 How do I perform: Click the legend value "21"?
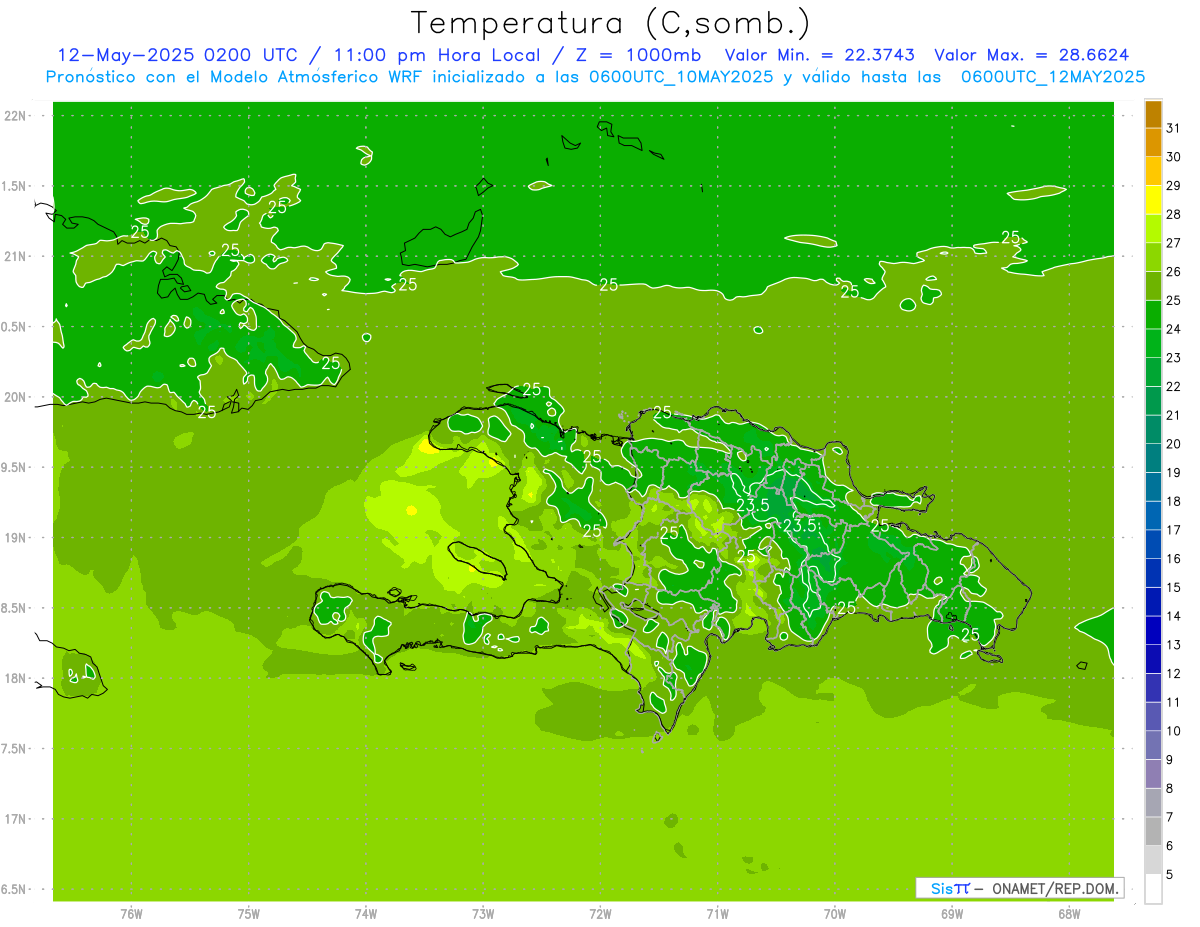pos(1174,415)
